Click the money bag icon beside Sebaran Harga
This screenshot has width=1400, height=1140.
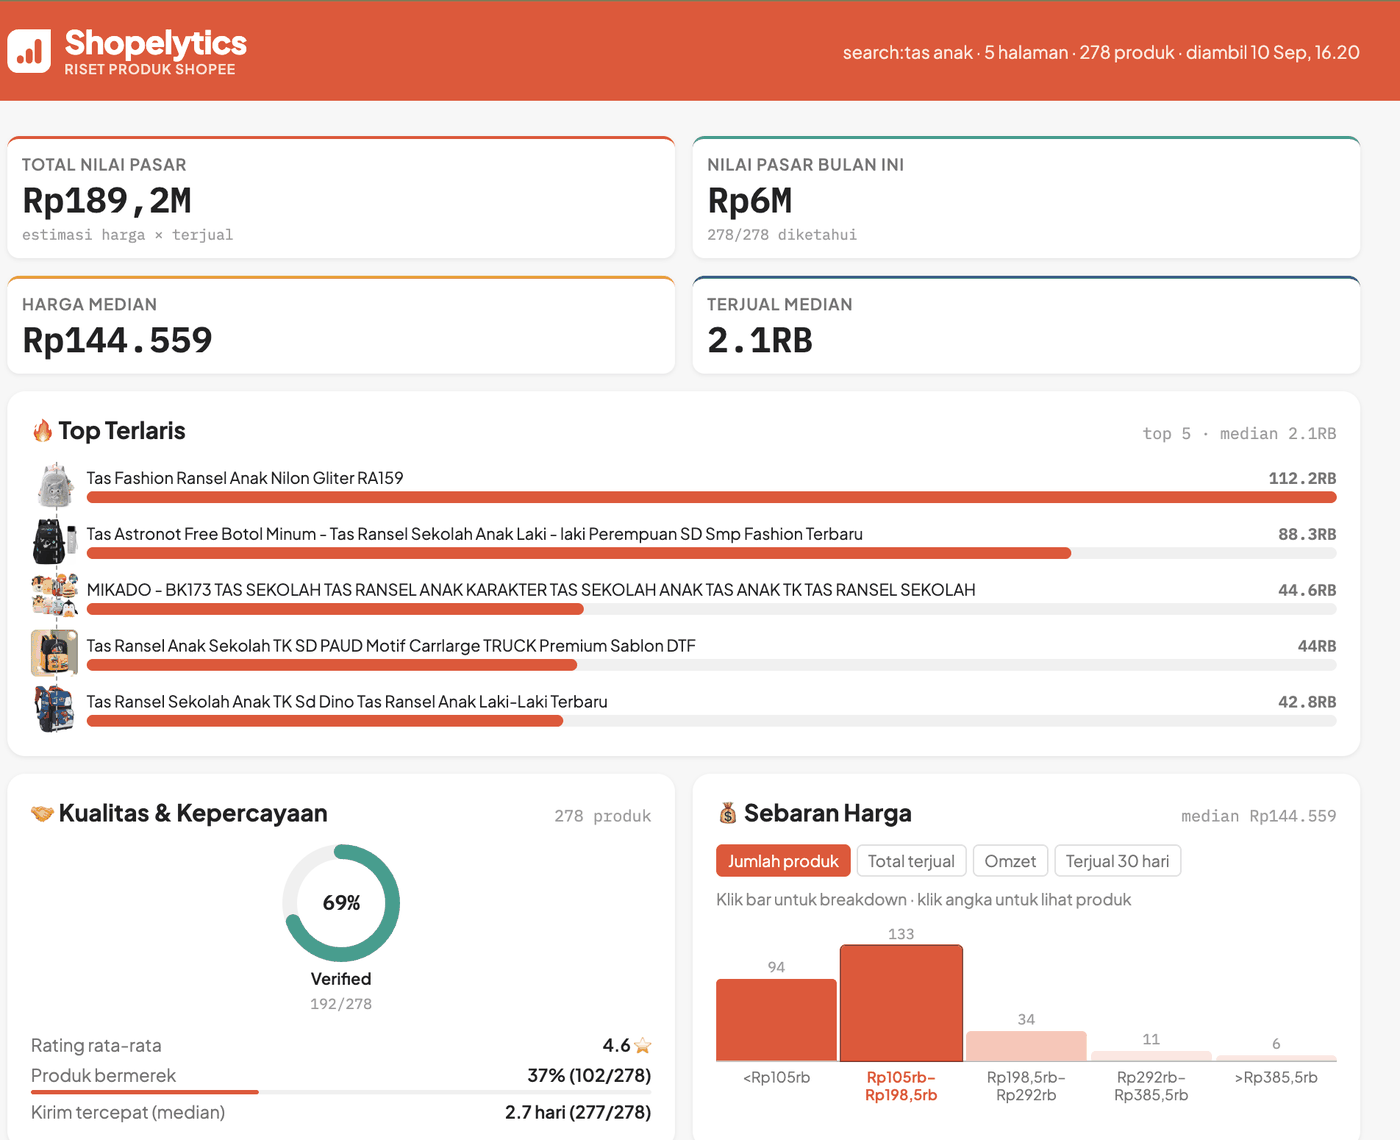[728, 813]
